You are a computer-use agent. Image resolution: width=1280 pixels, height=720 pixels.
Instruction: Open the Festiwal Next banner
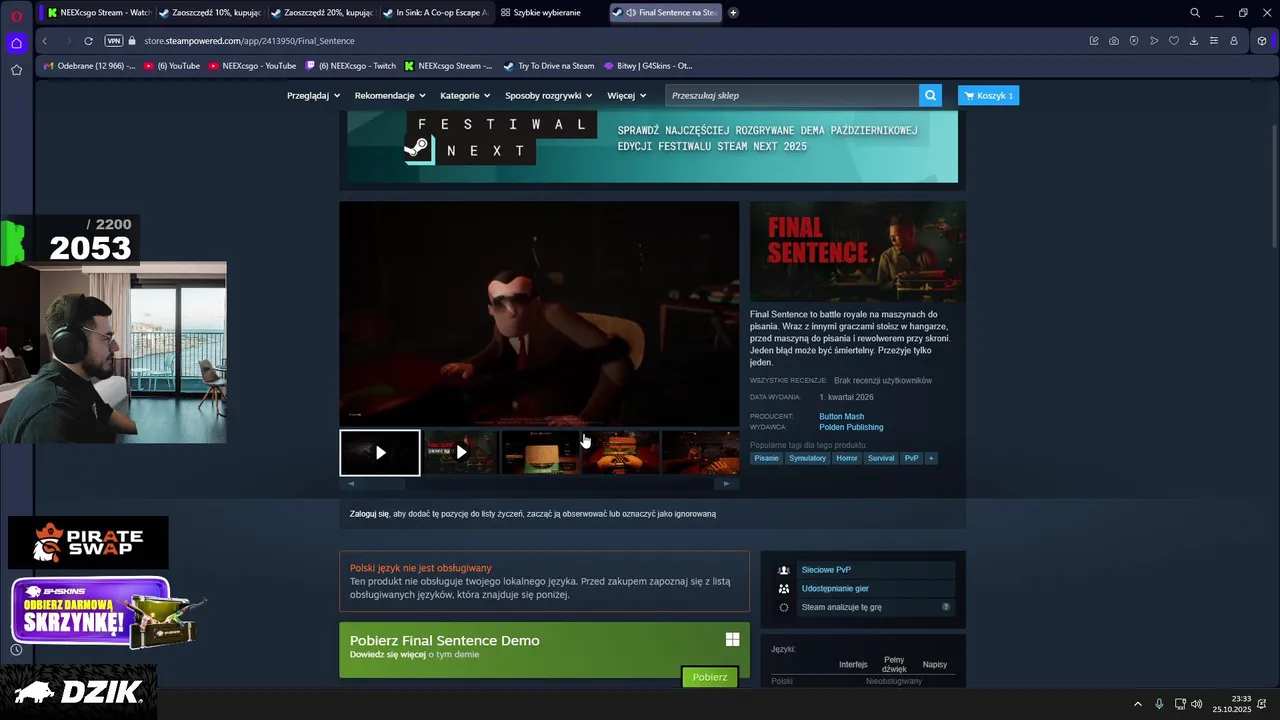(652, 146)
